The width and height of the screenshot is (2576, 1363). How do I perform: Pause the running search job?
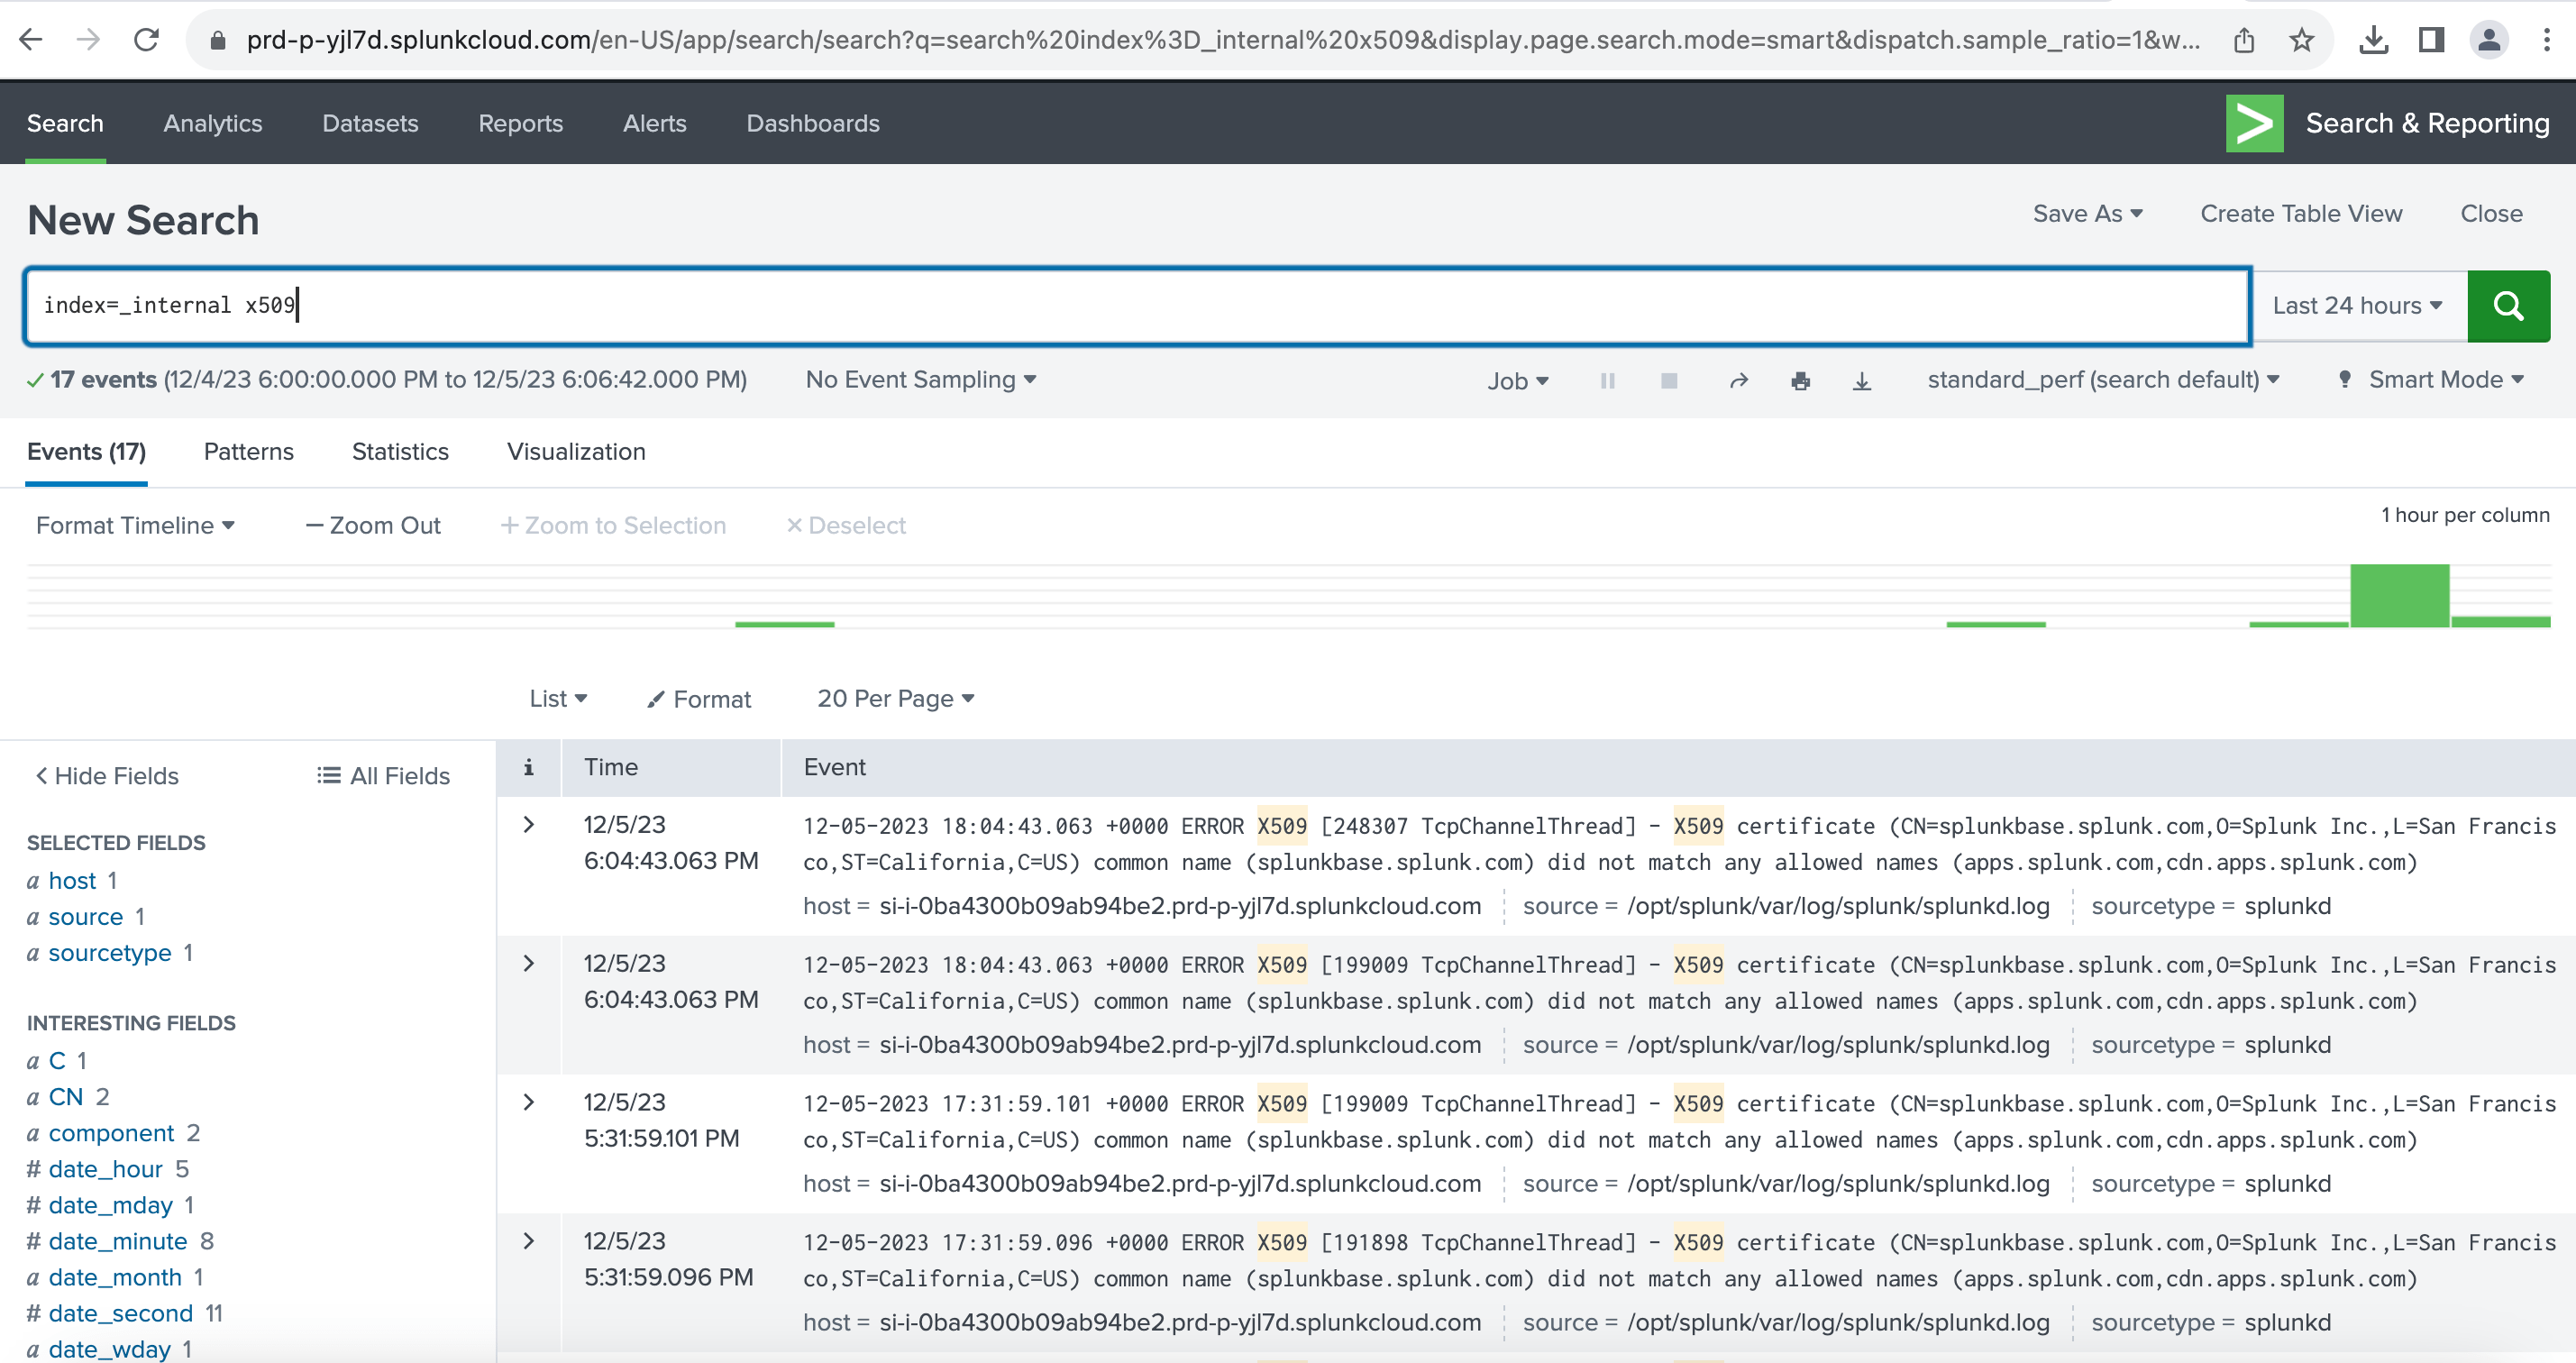1606,380
